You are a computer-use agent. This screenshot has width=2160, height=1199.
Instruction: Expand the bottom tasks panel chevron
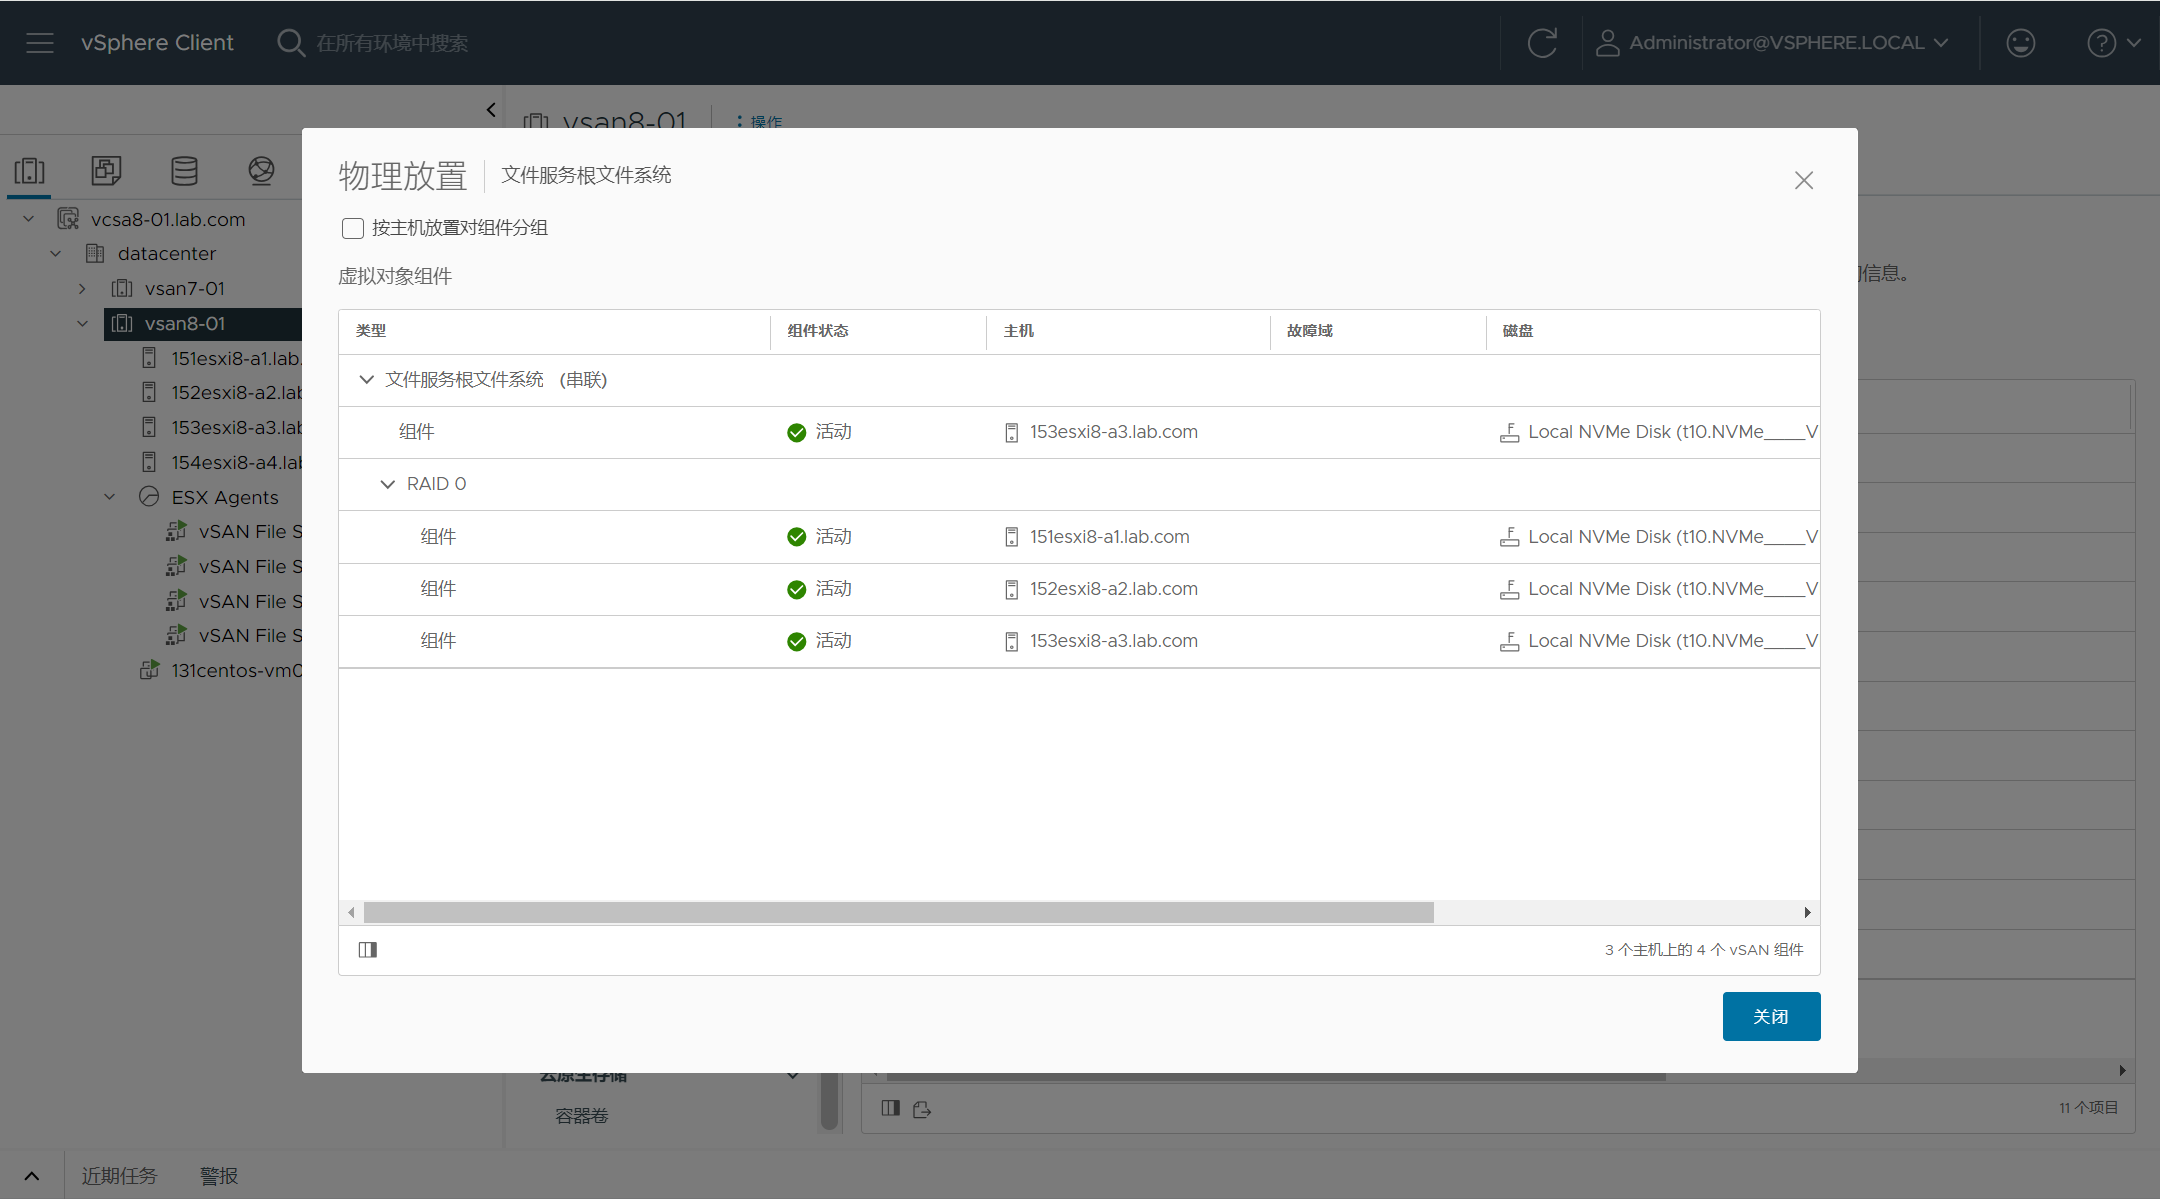[x=32, y=1176]
